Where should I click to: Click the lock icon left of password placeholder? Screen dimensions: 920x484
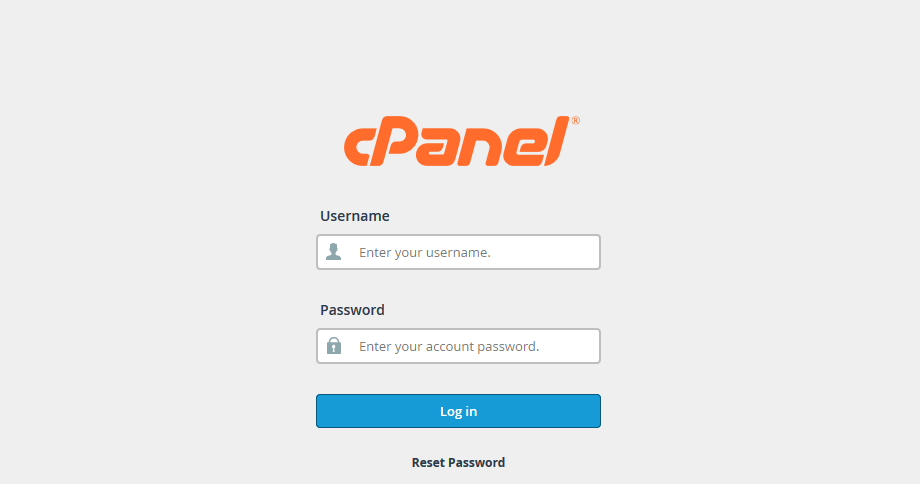pos(334,346)
